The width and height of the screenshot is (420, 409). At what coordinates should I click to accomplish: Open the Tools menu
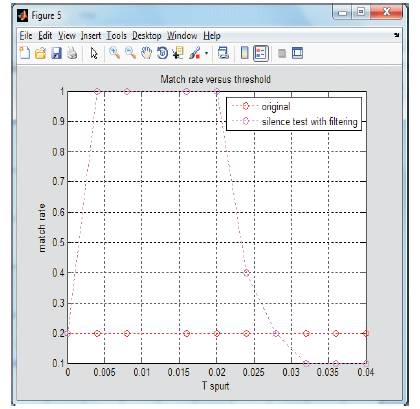click(x=116, y=35)
